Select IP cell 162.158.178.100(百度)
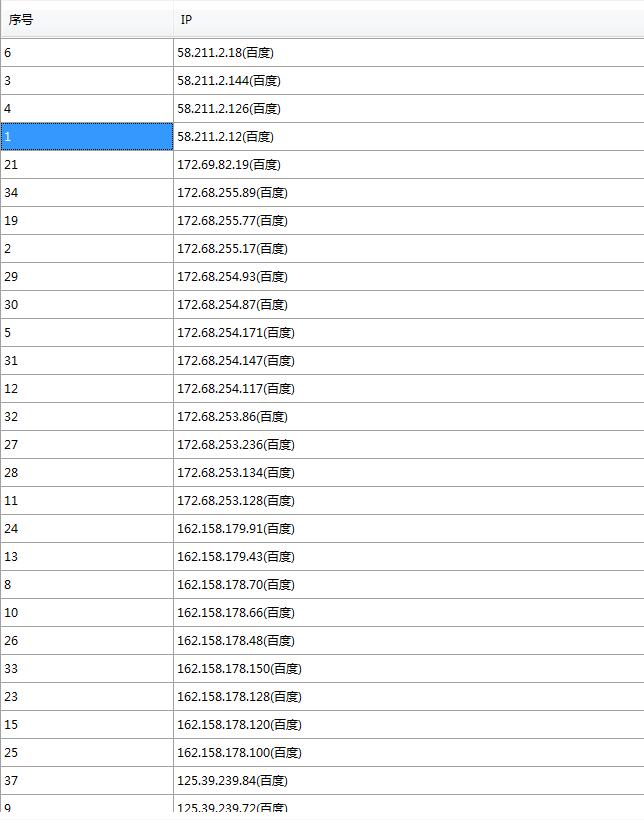The image size is (644, 820). point(409,752)
